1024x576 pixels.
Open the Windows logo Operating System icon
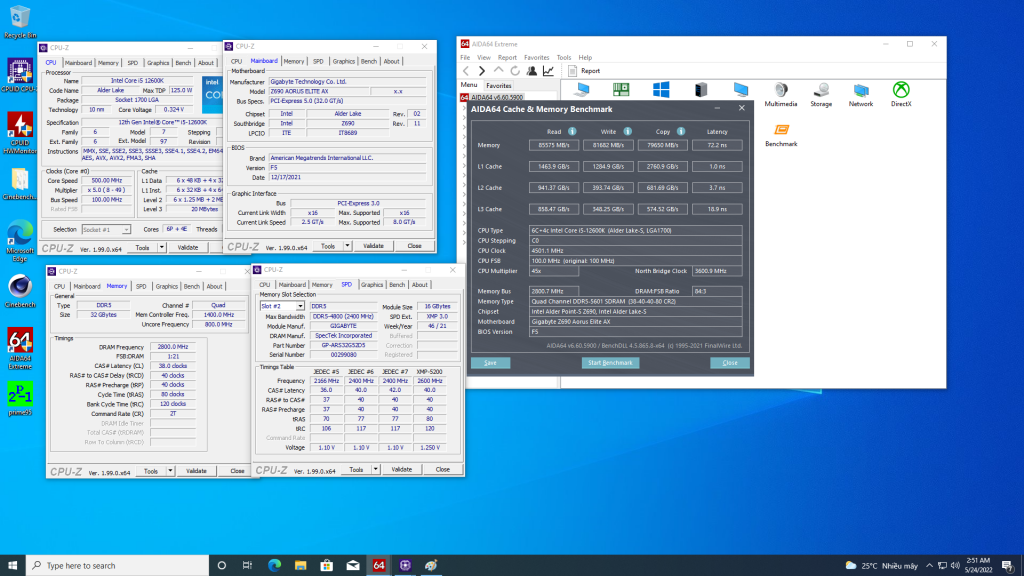pyautogui.click(x=661, y=90)
